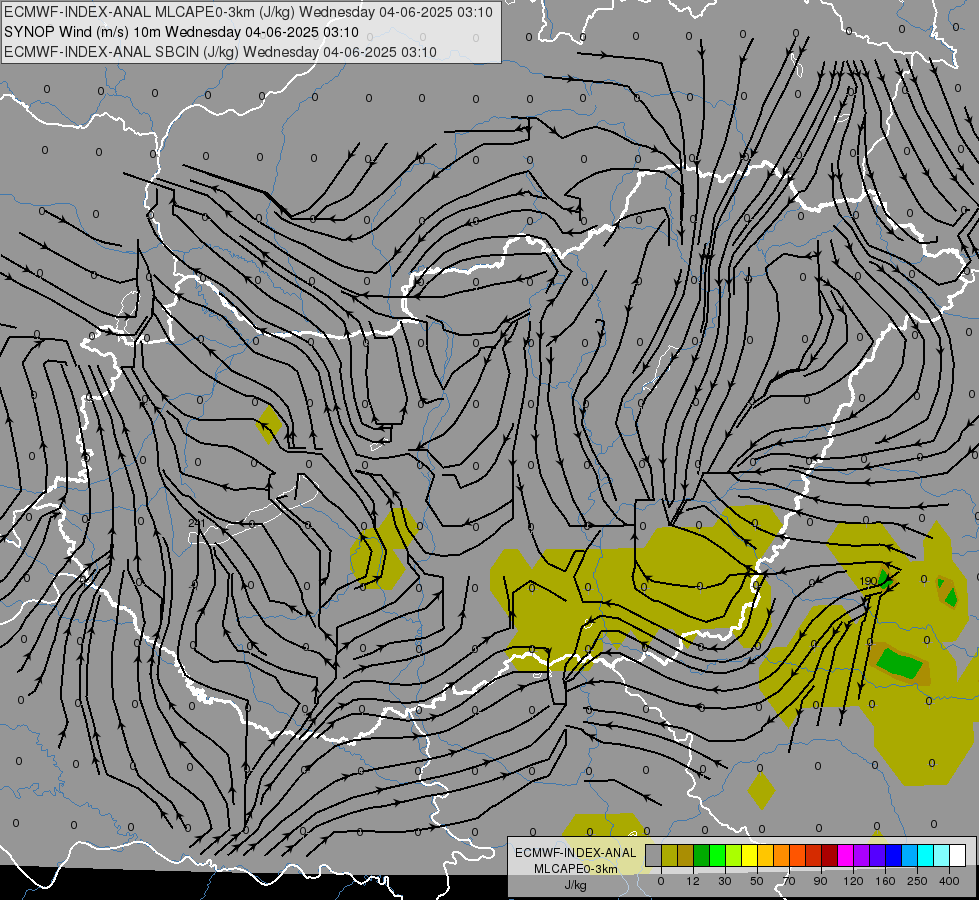Select the white legend swatch
Screen dimensions: 979x900
958,855
